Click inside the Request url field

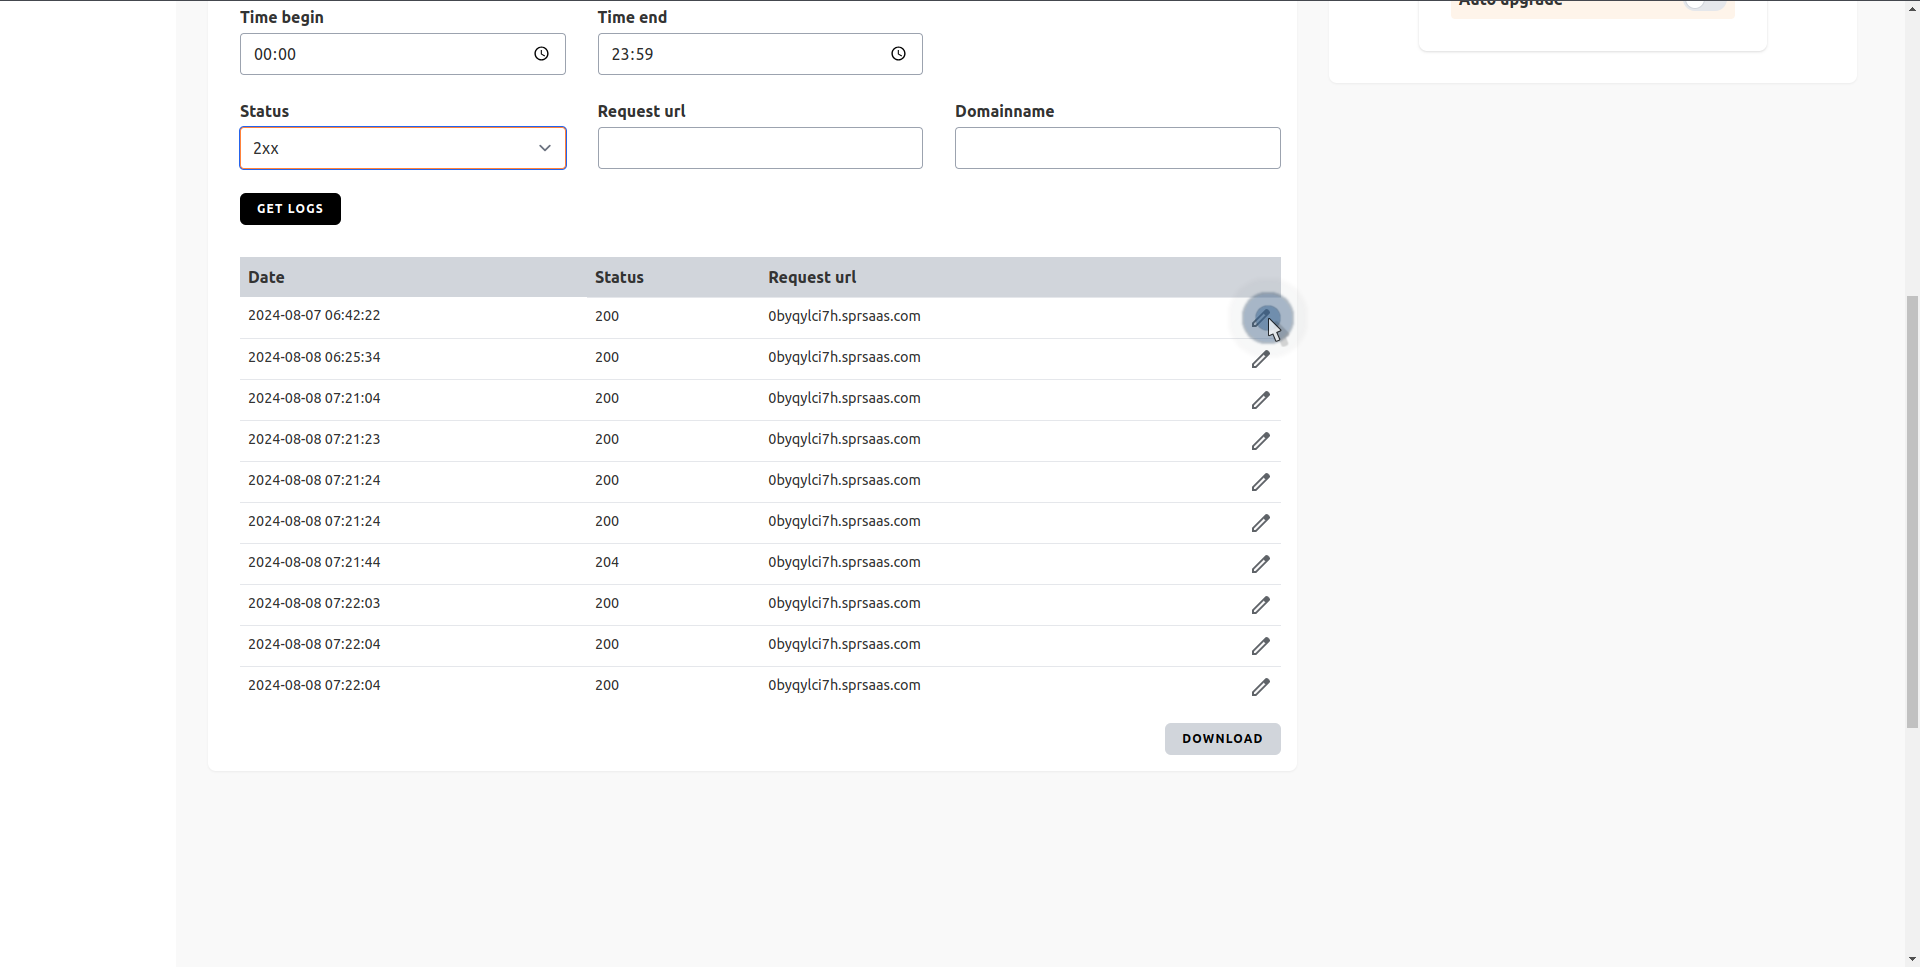coord(760,147)
